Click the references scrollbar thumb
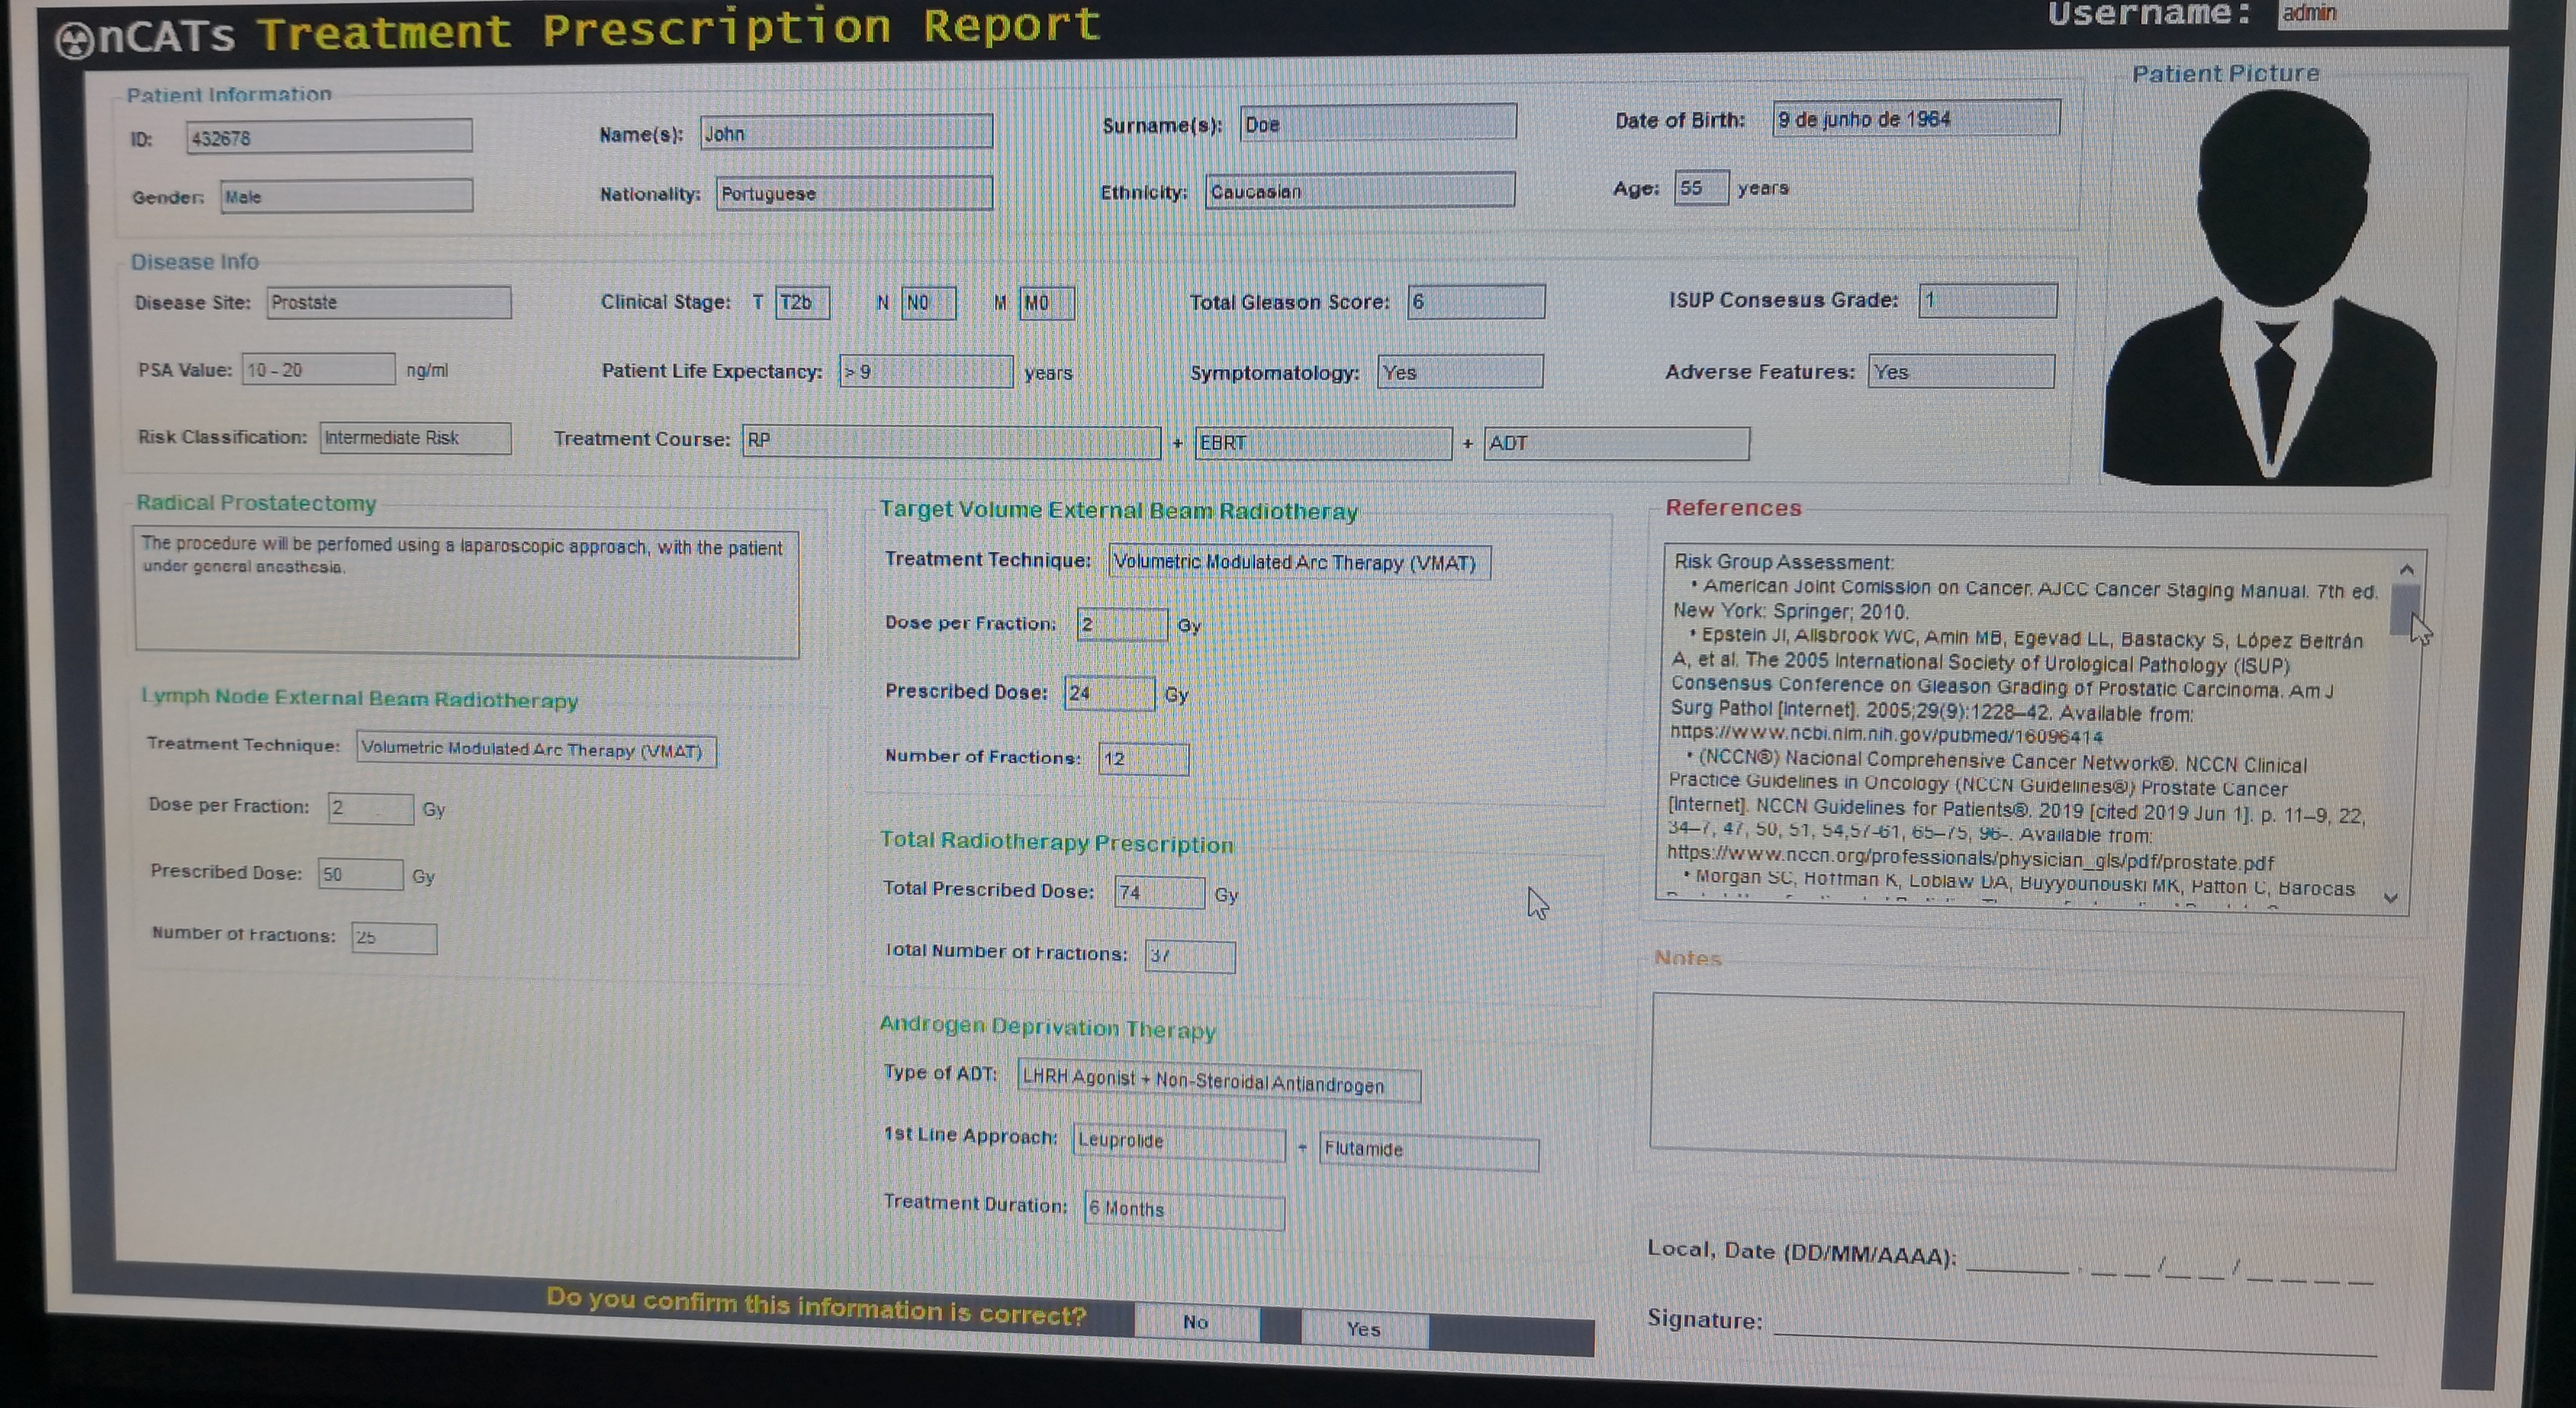The image size is (2576, 1408). [2404, 609]
